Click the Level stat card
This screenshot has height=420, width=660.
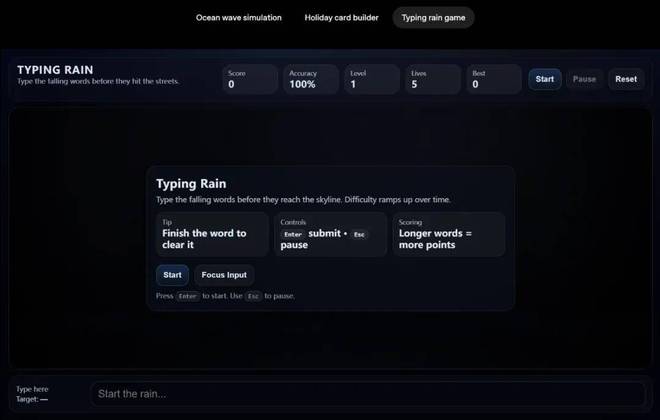pyautogui.click(x=372, y=79)
